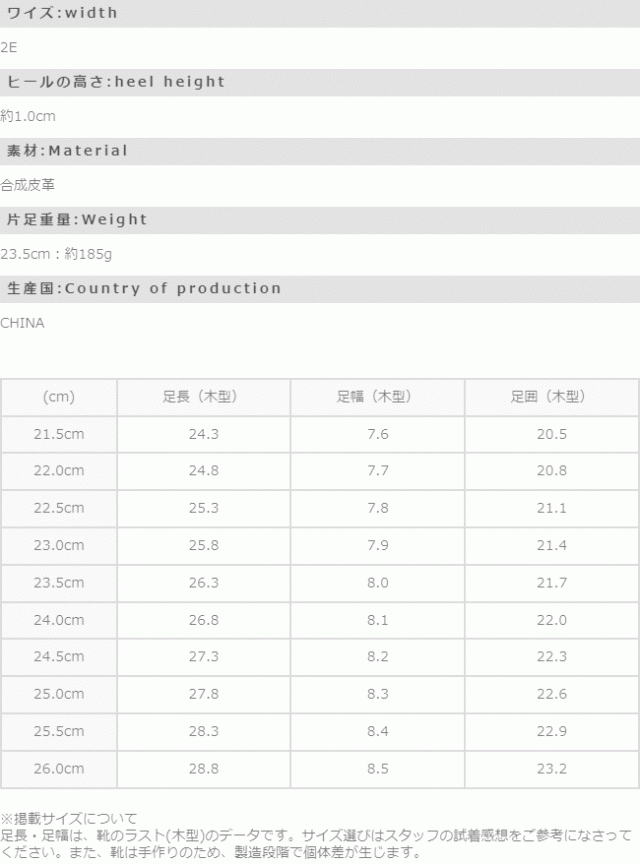This screenshot has width=640, height=864.
Task: Click the 25.8 foot length cell
Action: click(x=204, y=545)
